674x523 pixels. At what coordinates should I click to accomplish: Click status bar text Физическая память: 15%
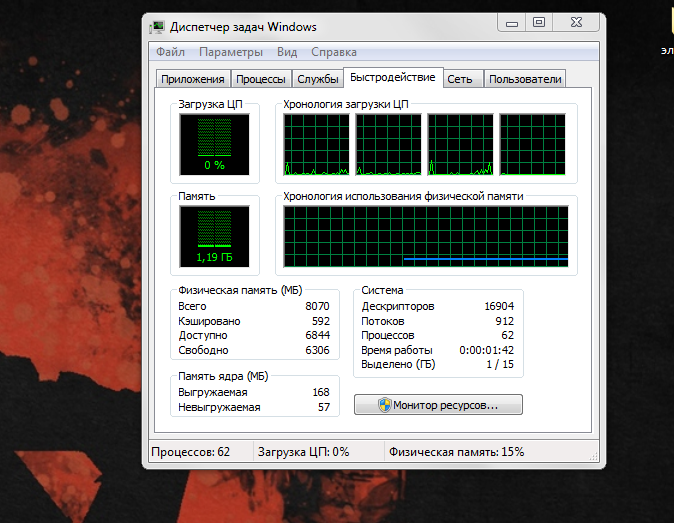coord(456,452)
